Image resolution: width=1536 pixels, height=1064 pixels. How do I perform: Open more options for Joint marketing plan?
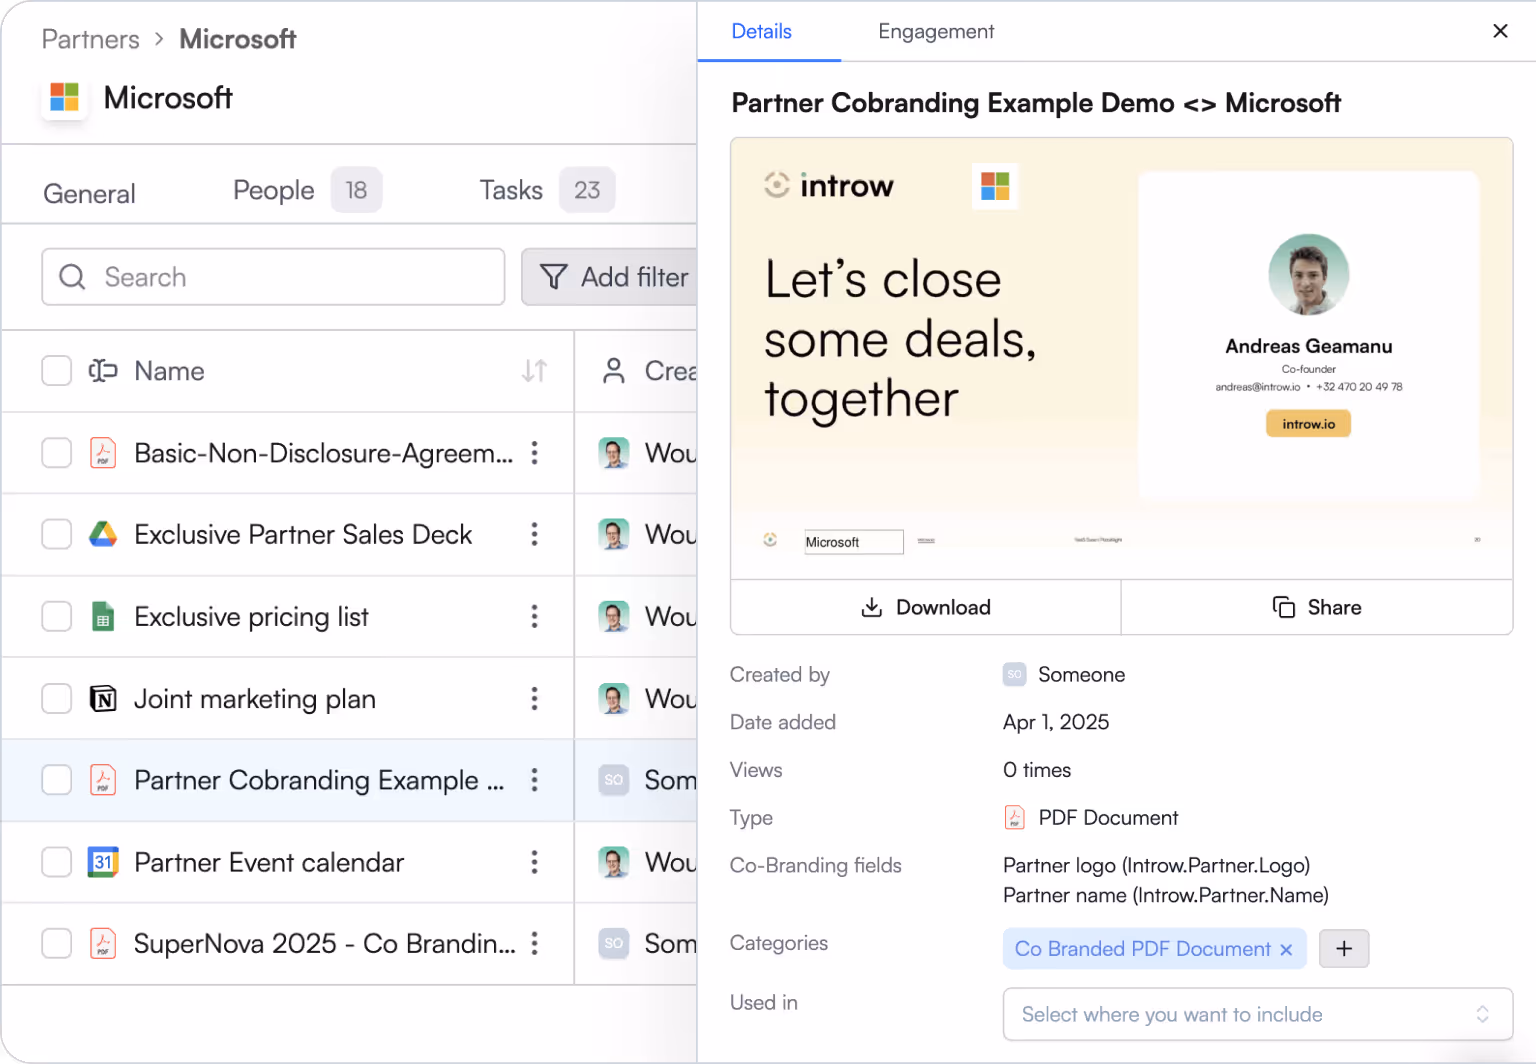click(x=535, y=698)
